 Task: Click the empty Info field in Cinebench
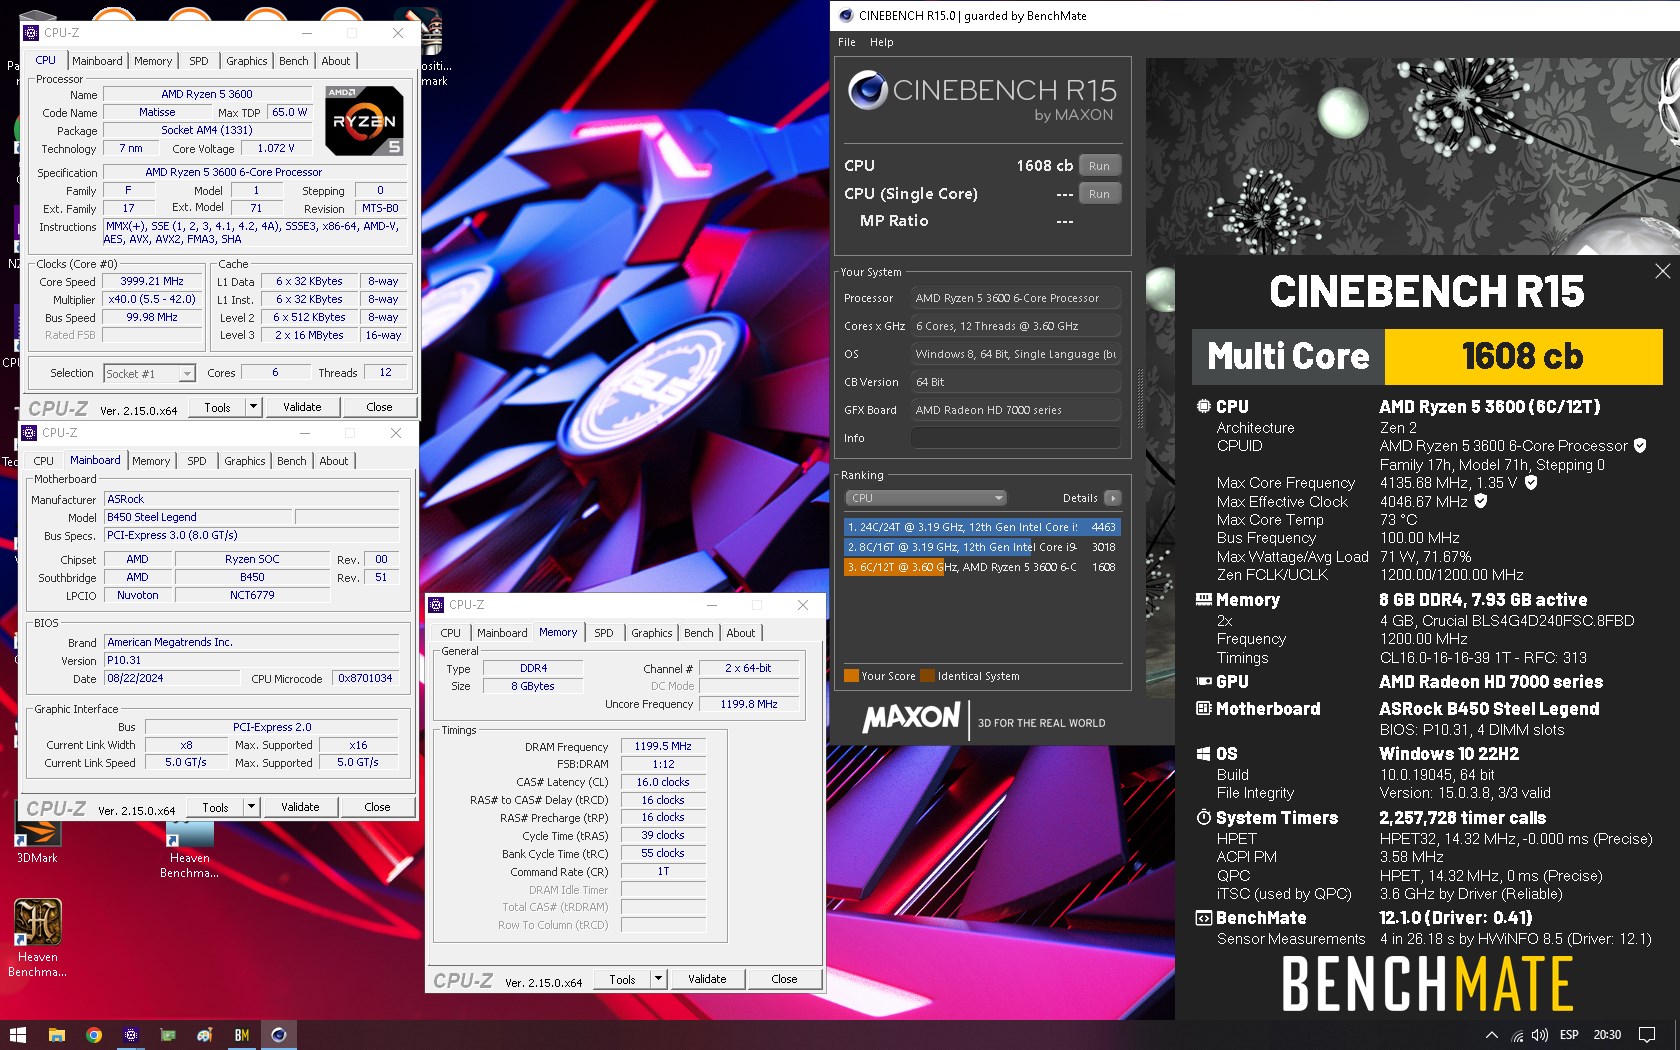pyautogui.click(x=1015, y=438)
